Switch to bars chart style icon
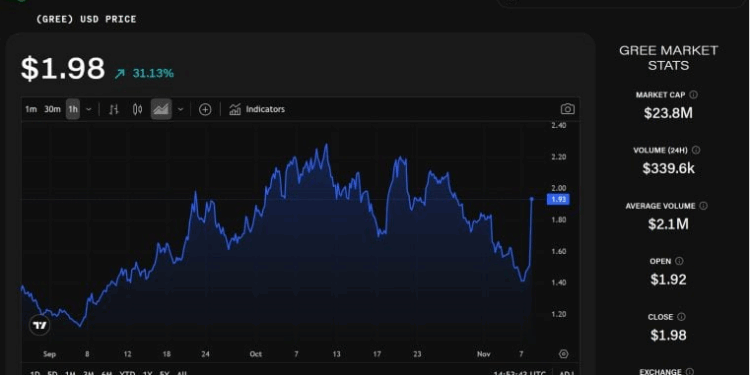The width and height of the screenshot is (750, 375). click(x=113, y=110)
